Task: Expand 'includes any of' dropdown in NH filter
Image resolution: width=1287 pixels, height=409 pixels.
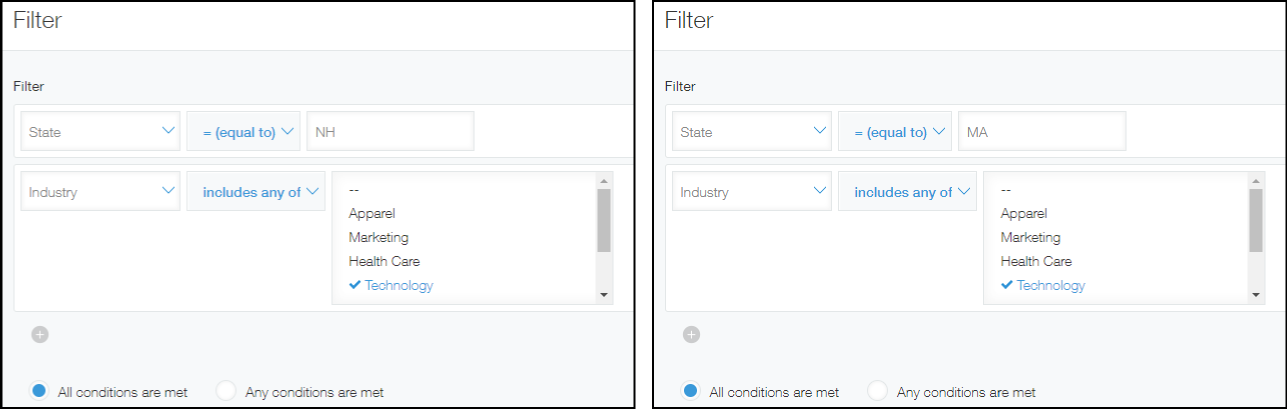Action: 256,192
